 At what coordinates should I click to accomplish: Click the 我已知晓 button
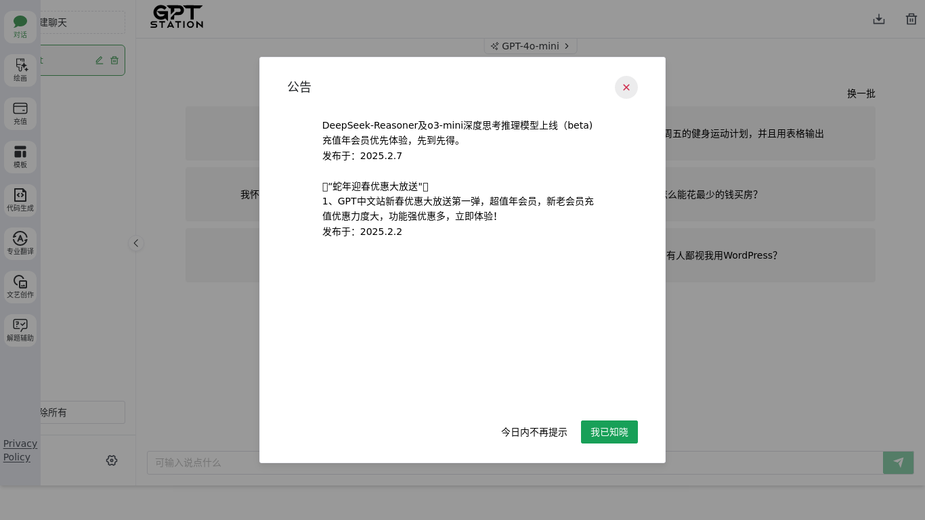[x=609, y=432]
